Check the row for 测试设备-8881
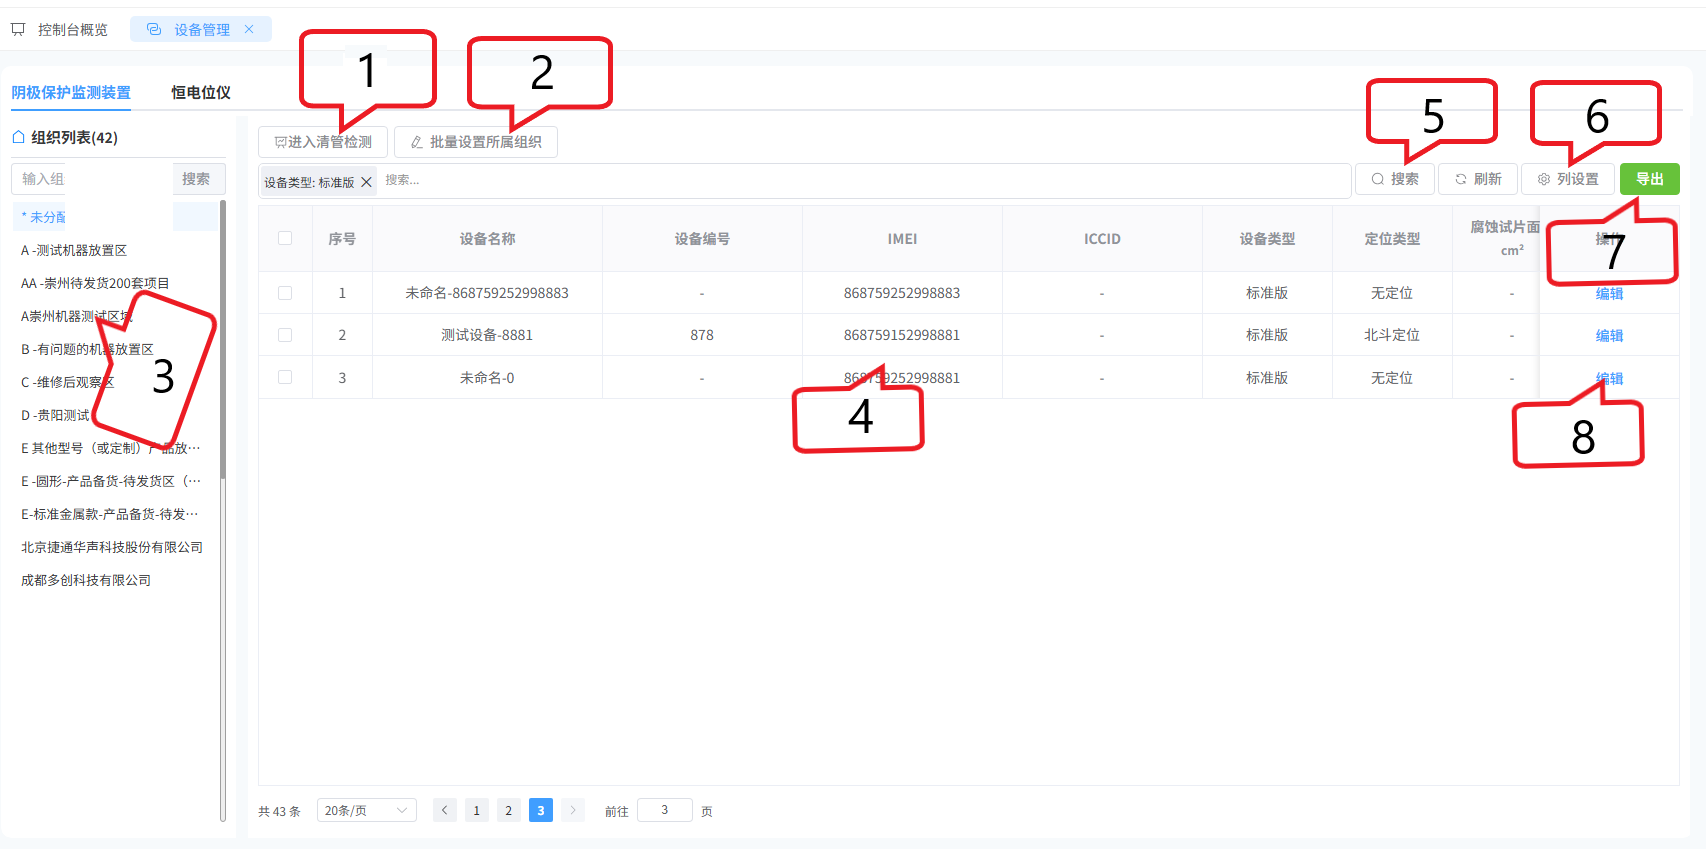1706x849 pixels. coord(285,335)
